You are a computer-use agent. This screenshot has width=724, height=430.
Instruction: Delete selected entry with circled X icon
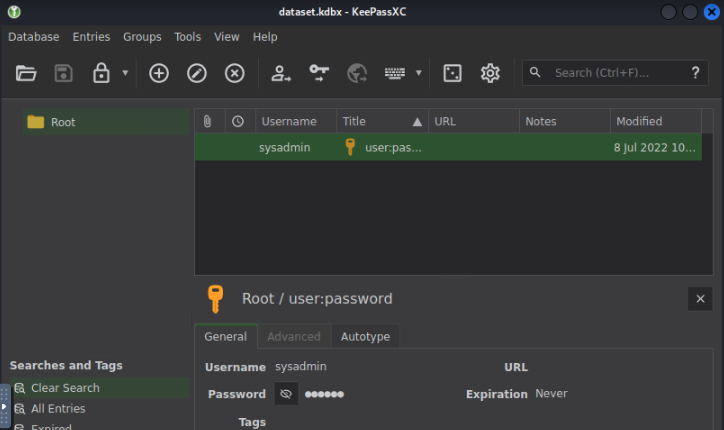[x=235, y=73]
